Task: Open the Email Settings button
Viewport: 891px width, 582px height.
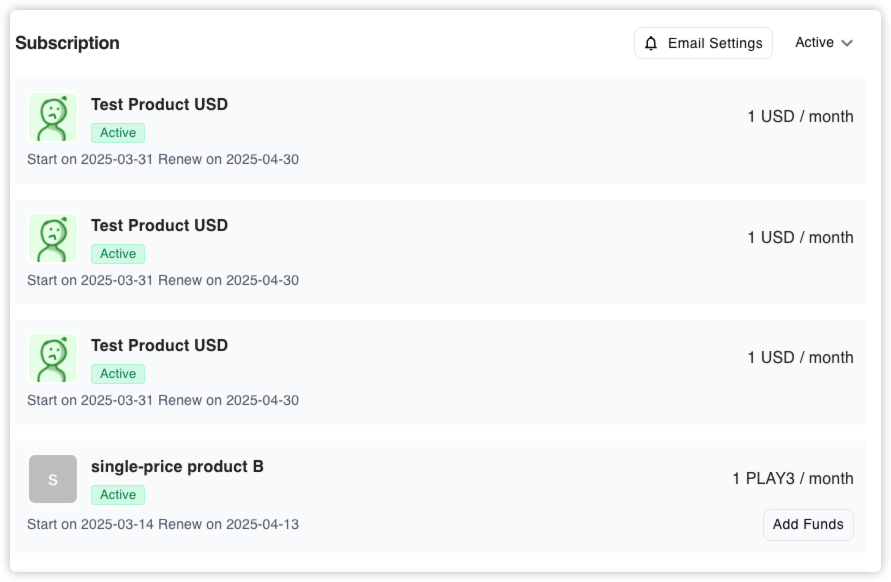Action: tap(703, 43)
